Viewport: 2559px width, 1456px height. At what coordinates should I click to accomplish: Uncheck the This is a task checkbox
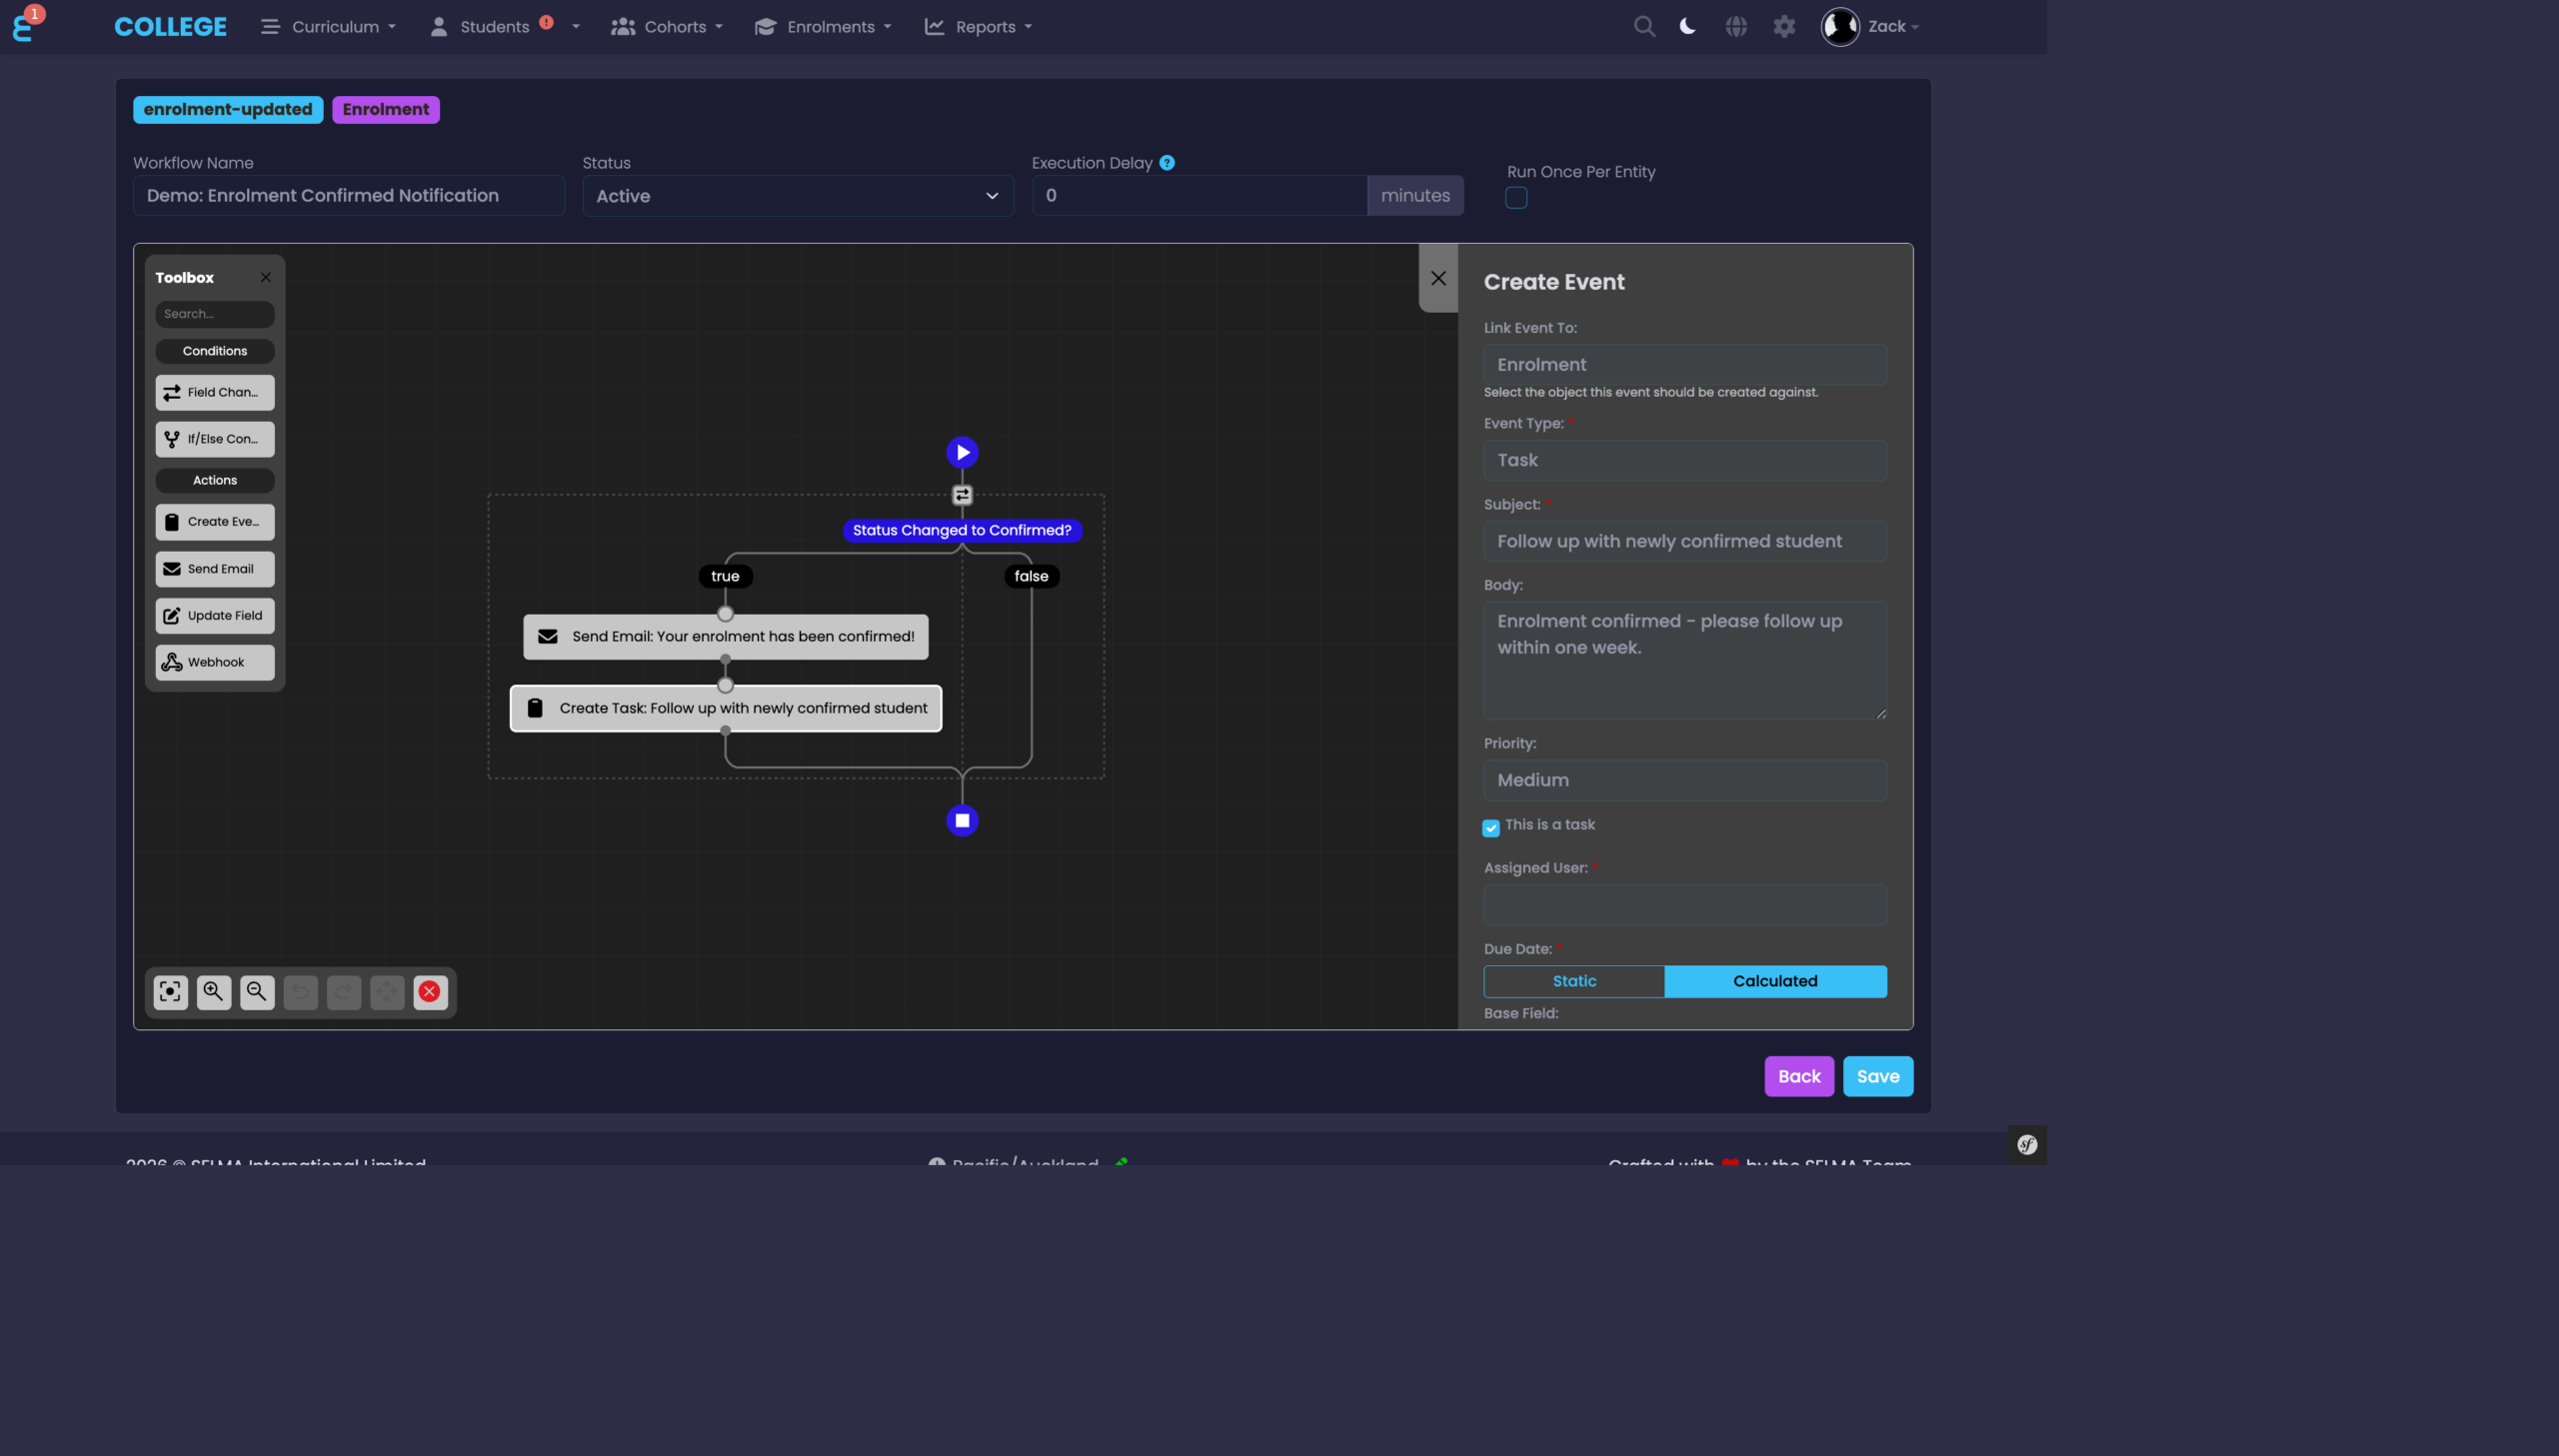[x=1491, y=827]
